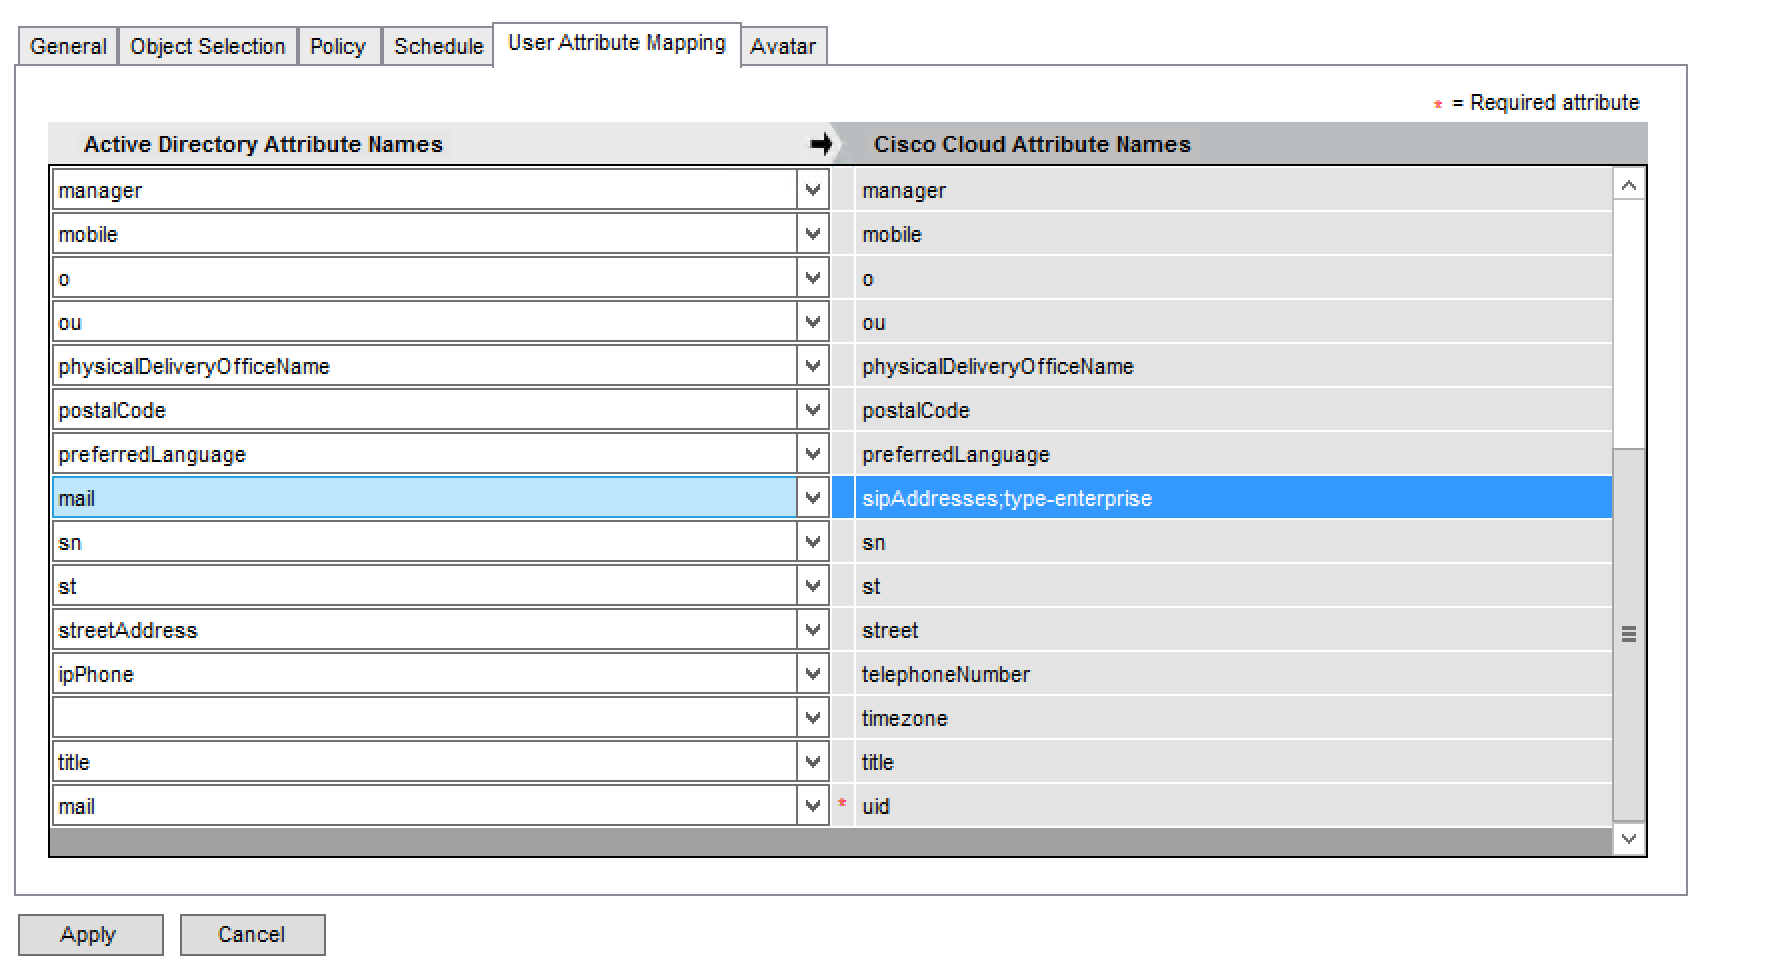Expand the 'sn' row dropdown arrow
Image resolution: width=1772 pixels, height=978 pixels.
813,541
